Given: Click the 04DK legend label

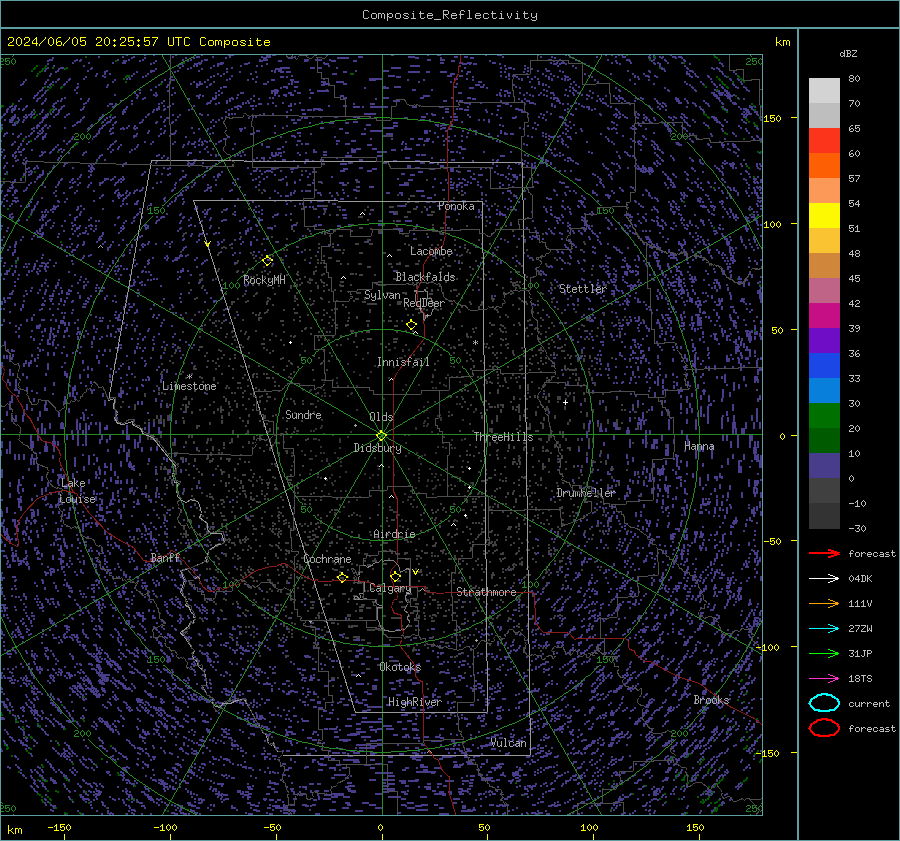Looking at the screenshot, I should click(x=860, y=579).
